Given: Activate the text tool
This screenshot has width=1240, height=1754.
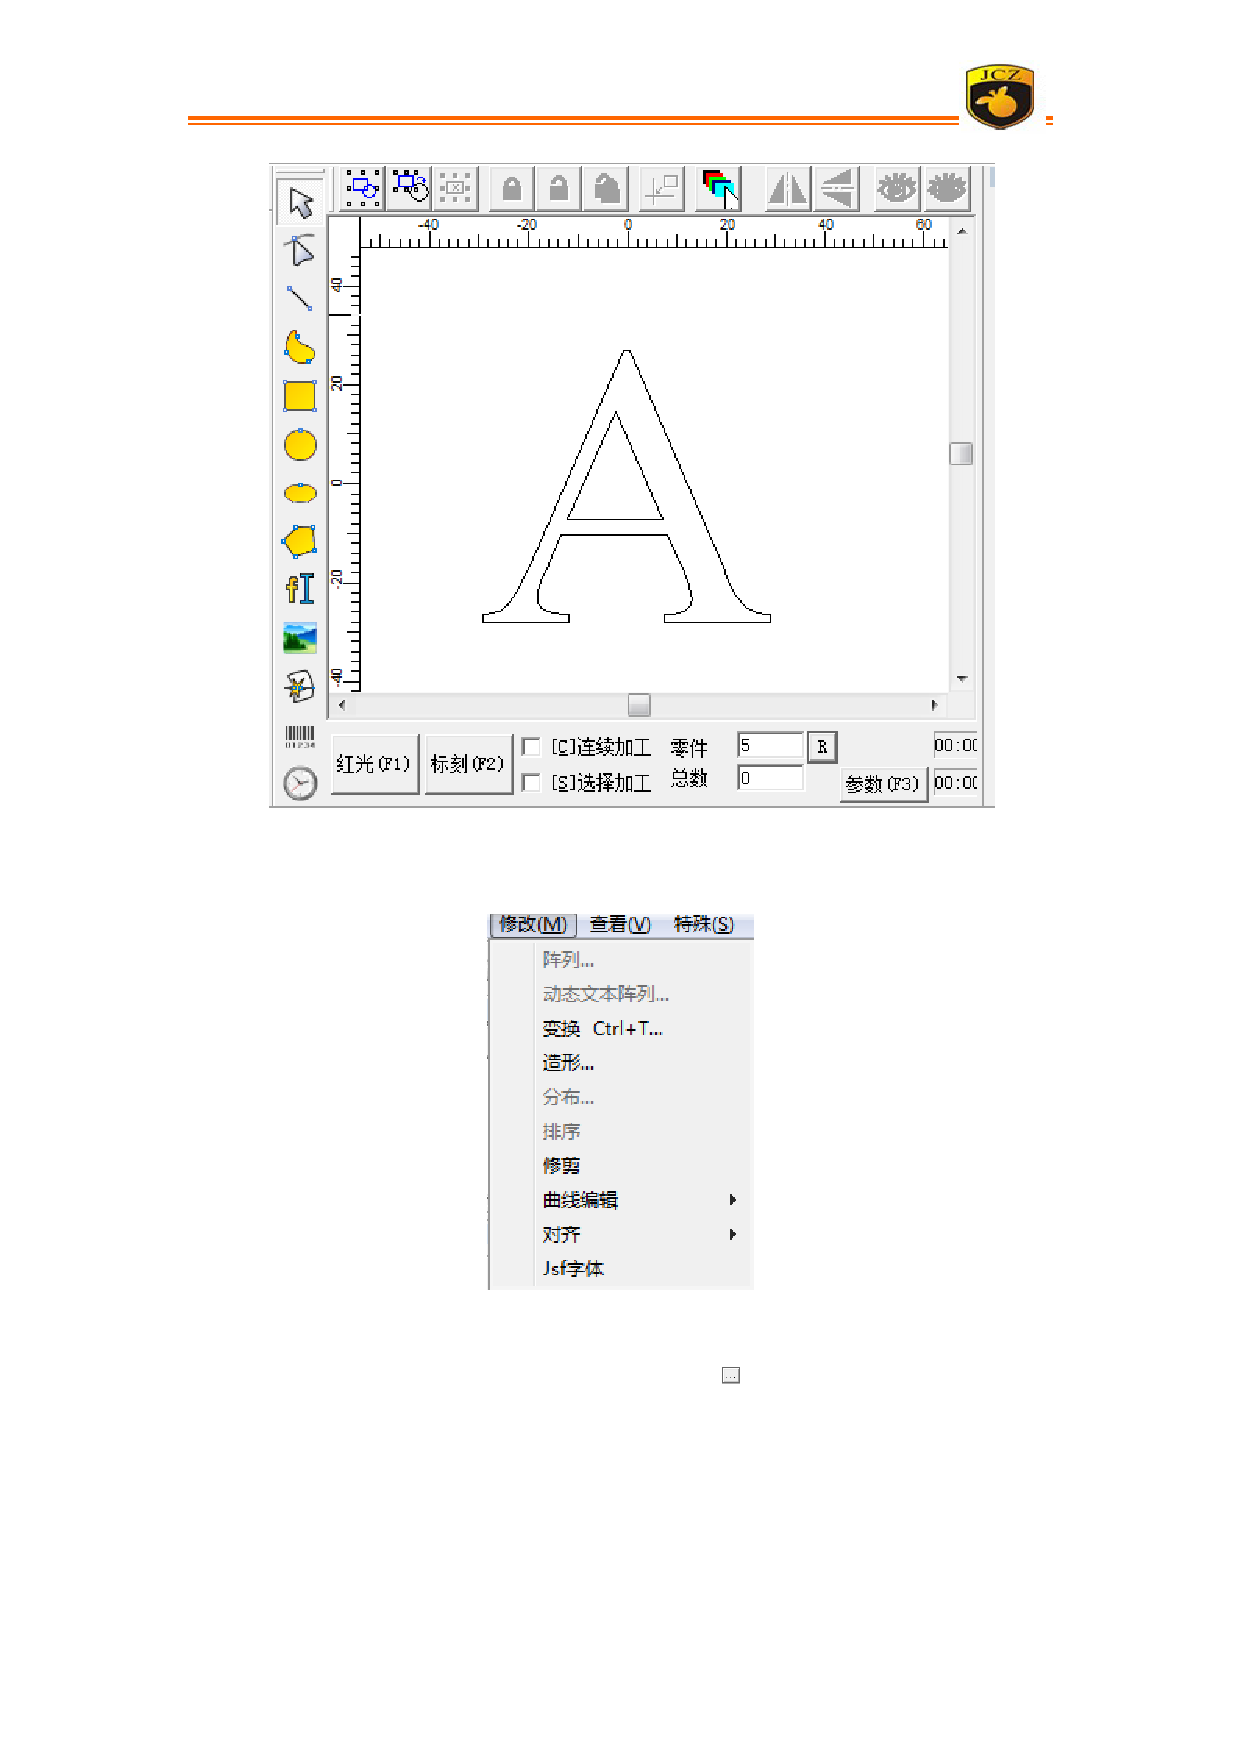Looking at the screenshot, I should (x=300, y=589).
